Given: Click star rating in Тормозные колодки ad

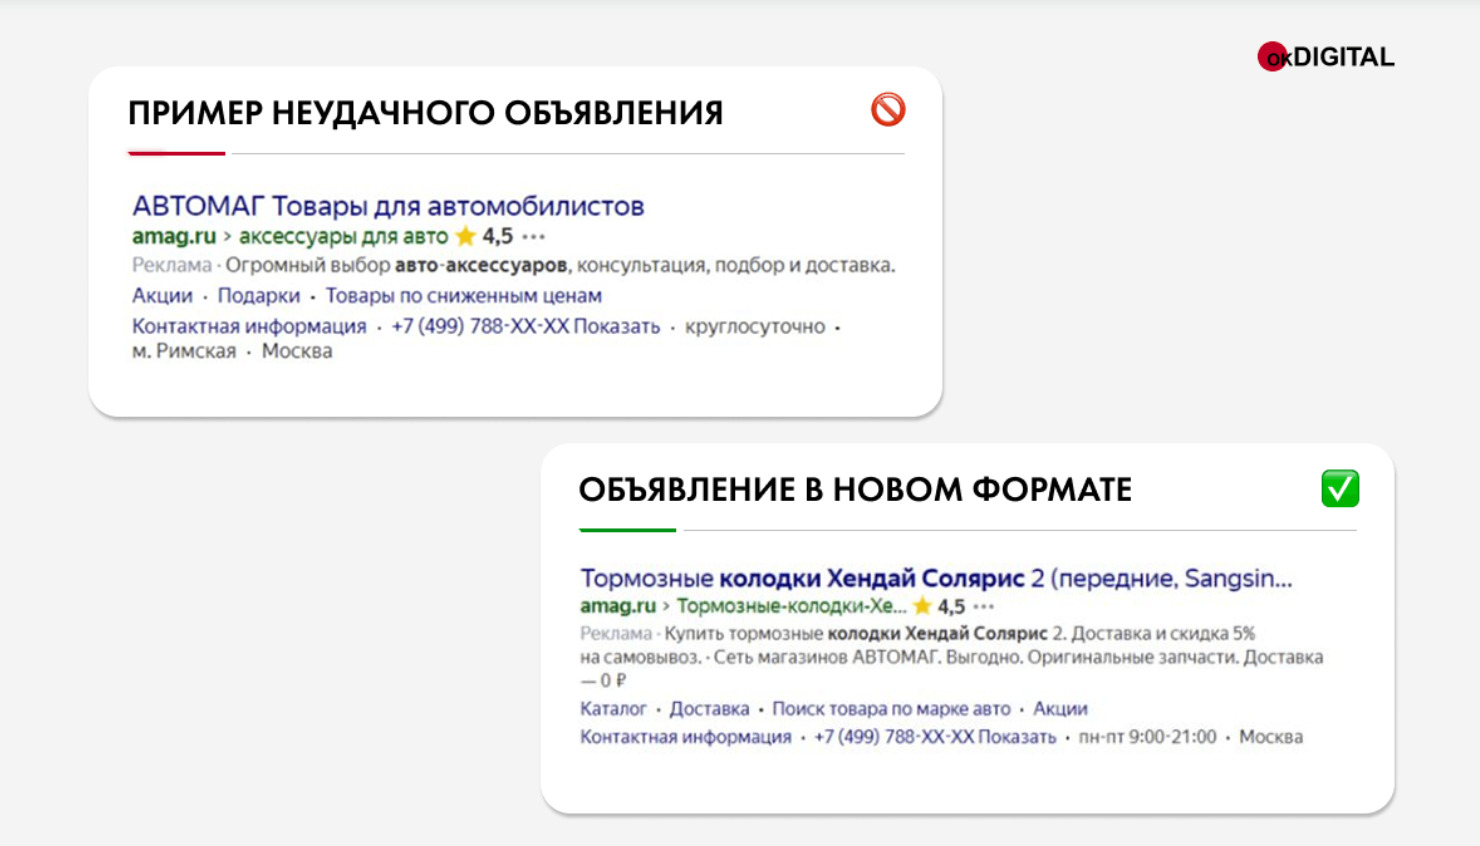Looking at the screenshot, I should point(922,606).
